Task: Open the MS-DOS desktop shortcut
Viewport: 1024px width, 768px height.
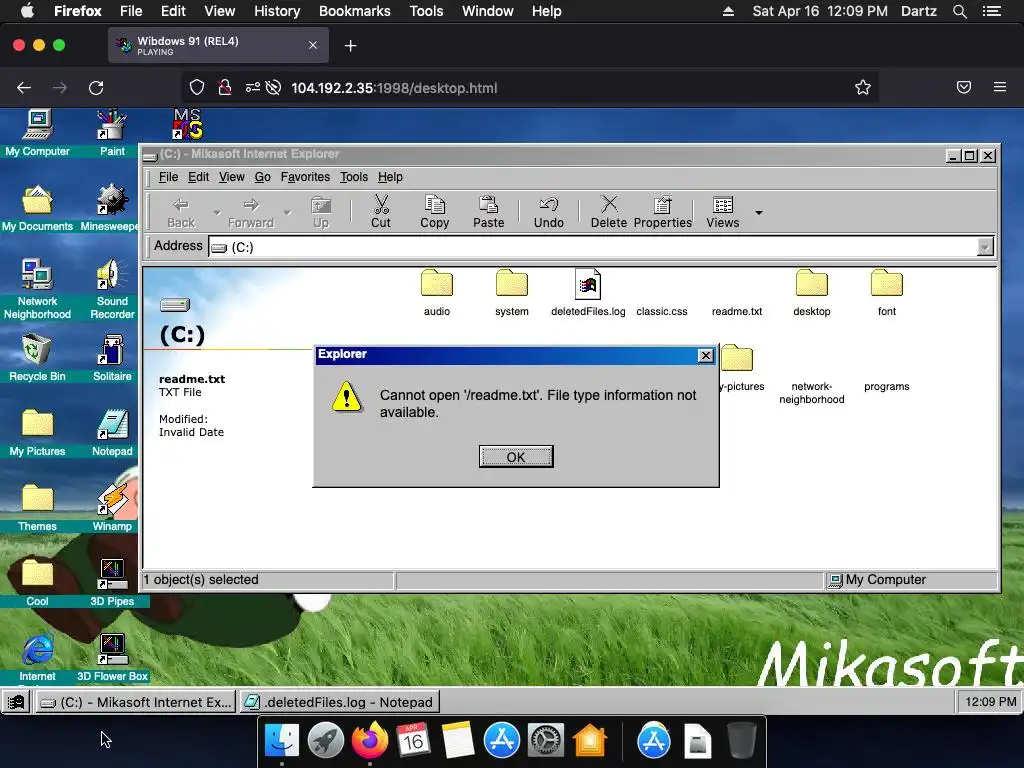Action: (187, 124)
